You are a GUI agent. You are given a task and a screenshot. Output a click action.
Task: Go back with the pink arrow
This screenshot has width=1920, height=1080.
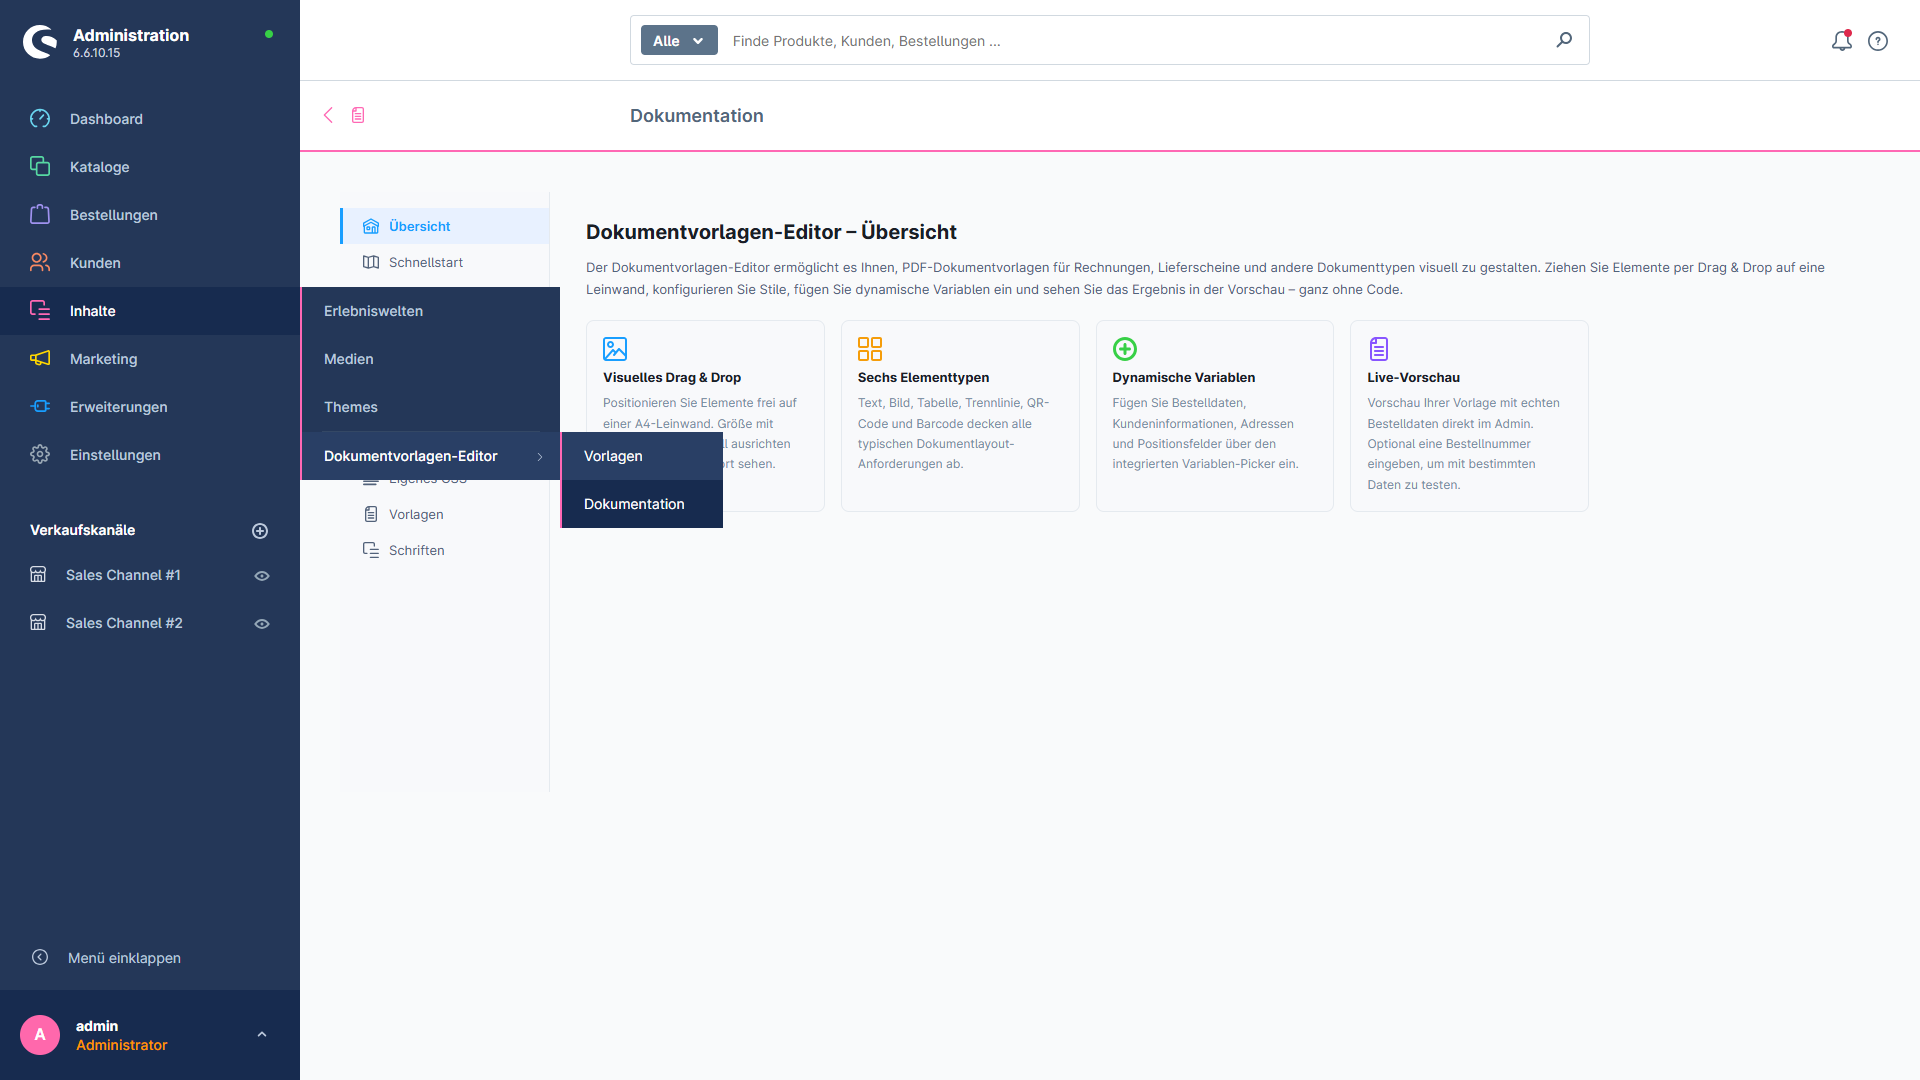click(328, 115)
